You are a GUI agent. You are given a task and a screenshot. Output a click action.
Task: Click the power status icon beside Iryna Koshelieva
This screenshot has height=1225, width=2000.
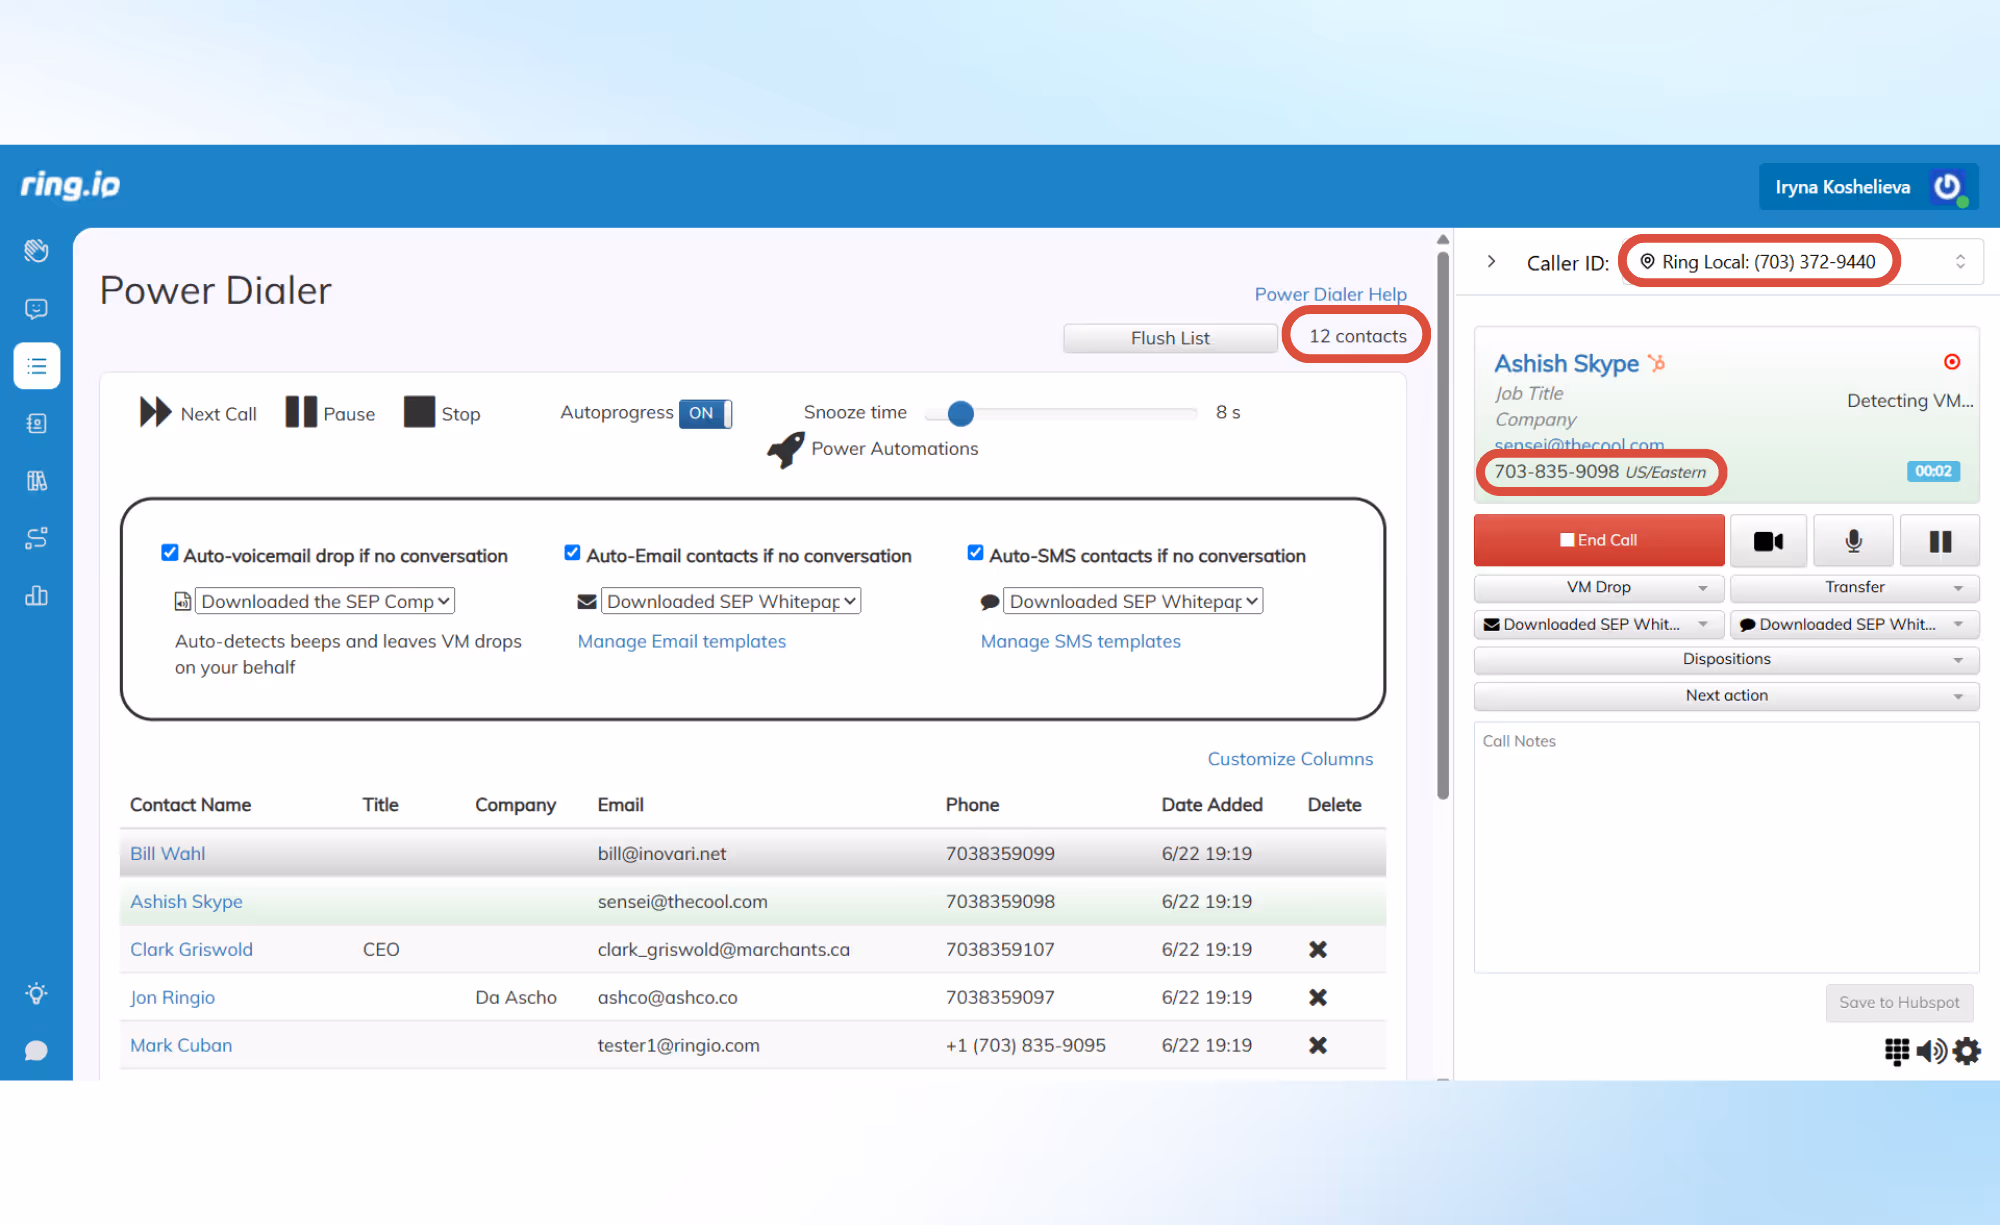click(1949, 187)
